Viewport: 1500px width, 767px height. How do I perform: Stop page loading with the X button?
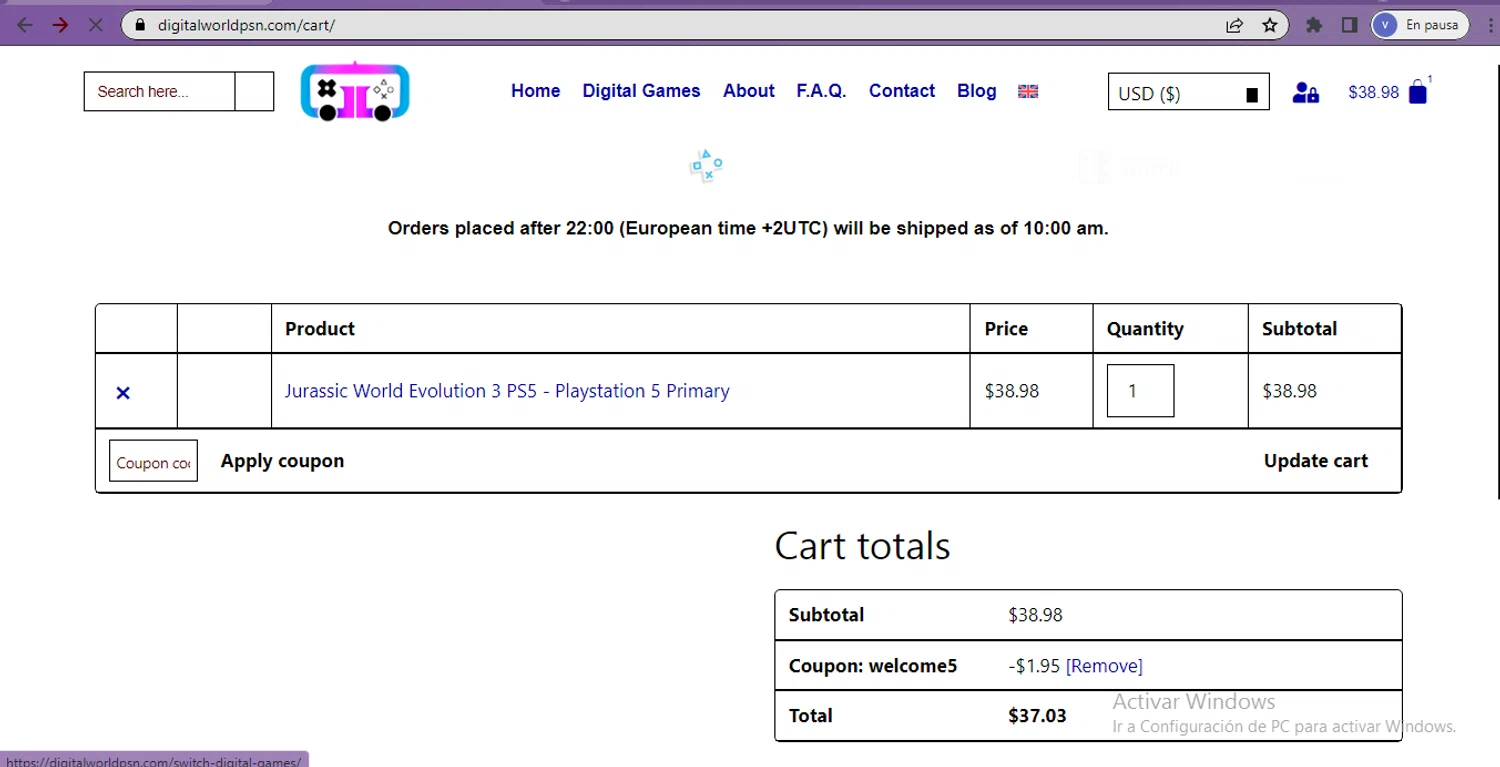[95, 25]
